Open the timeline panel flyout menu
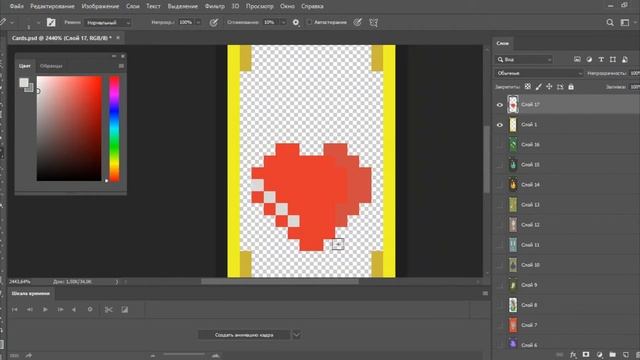Viewport: 640px width, 360px height. click(485, 293)
